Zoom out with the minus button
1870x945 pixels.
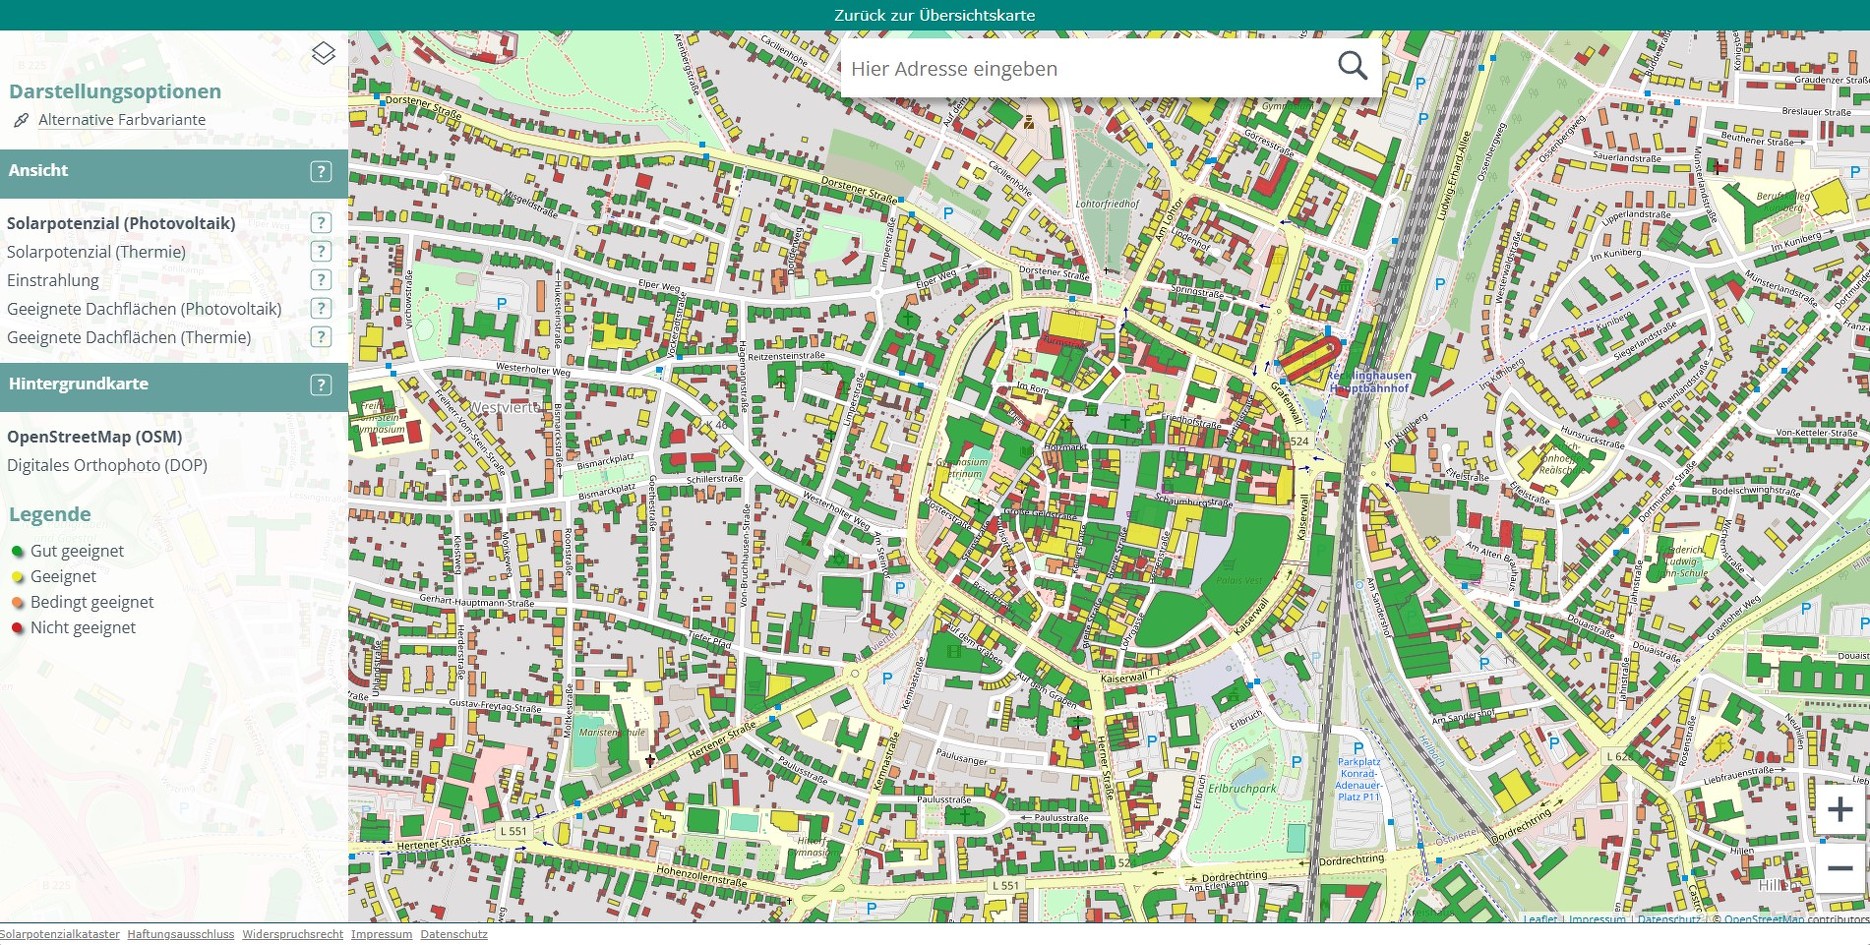pos(1839,868)
